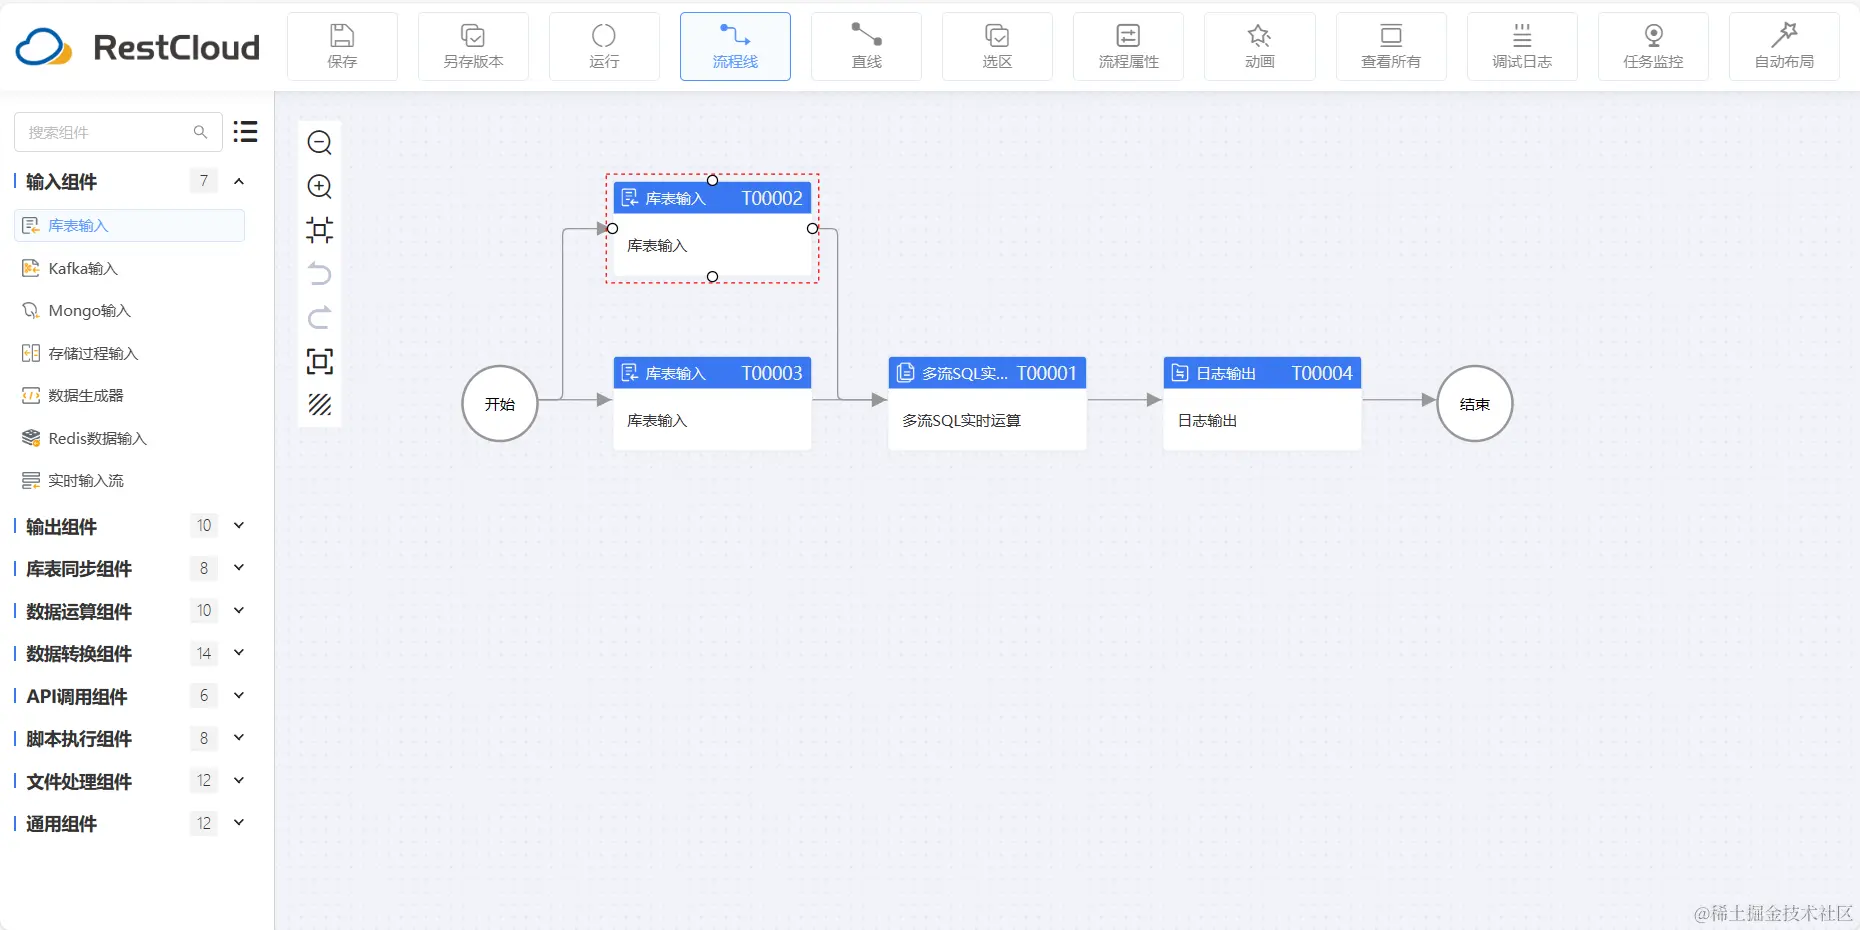This screenshot has width=1860, height=930.
Task: Select 库表输入 component in sidebar
Action: tap(130, 226)
